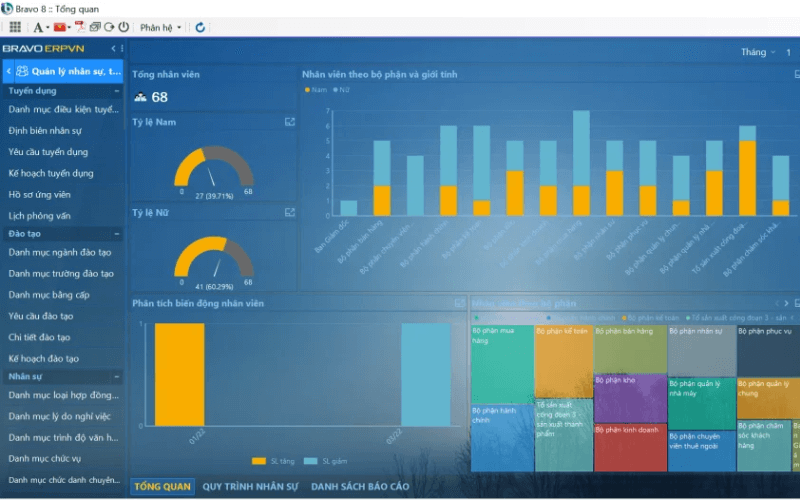This screenshot has width=800, height=500.
Task: Click the PDF export toolbar icon
Action: 78,27
